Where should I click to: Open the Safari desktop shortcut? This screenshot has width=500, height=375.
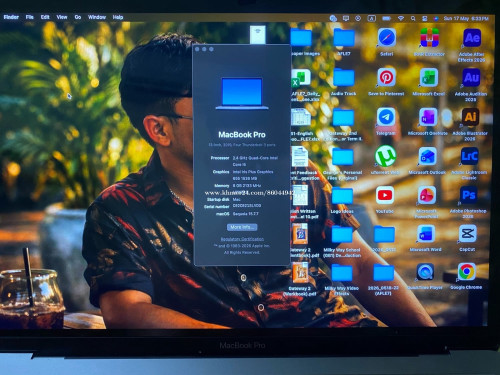tap(387, 38)
